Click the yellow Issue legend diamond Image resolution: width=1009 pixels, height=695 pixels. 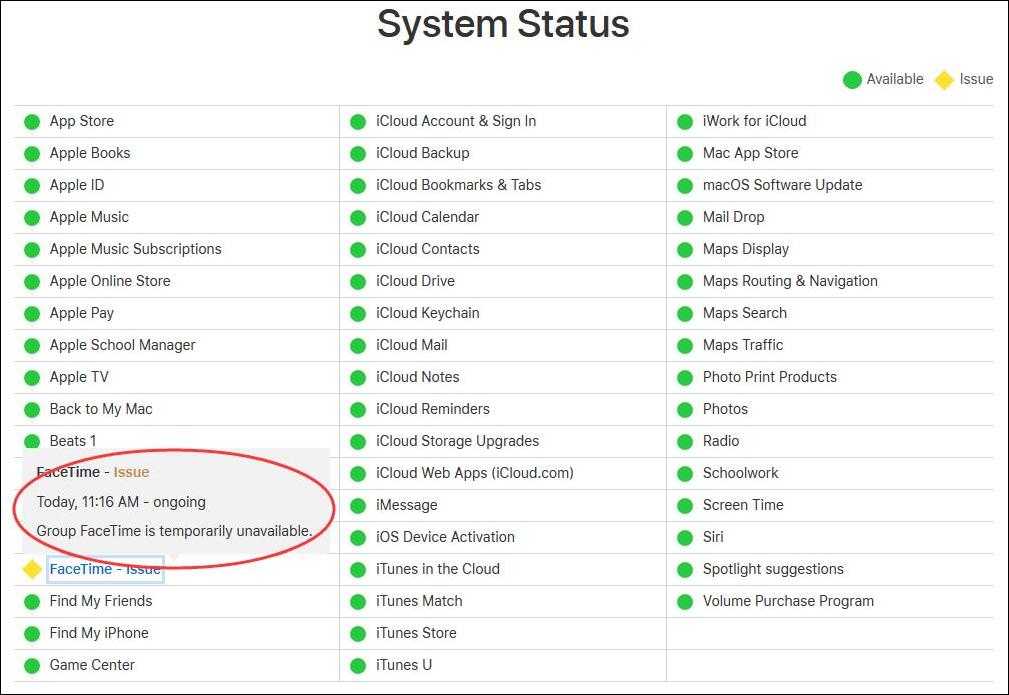(x=944, y=80)
